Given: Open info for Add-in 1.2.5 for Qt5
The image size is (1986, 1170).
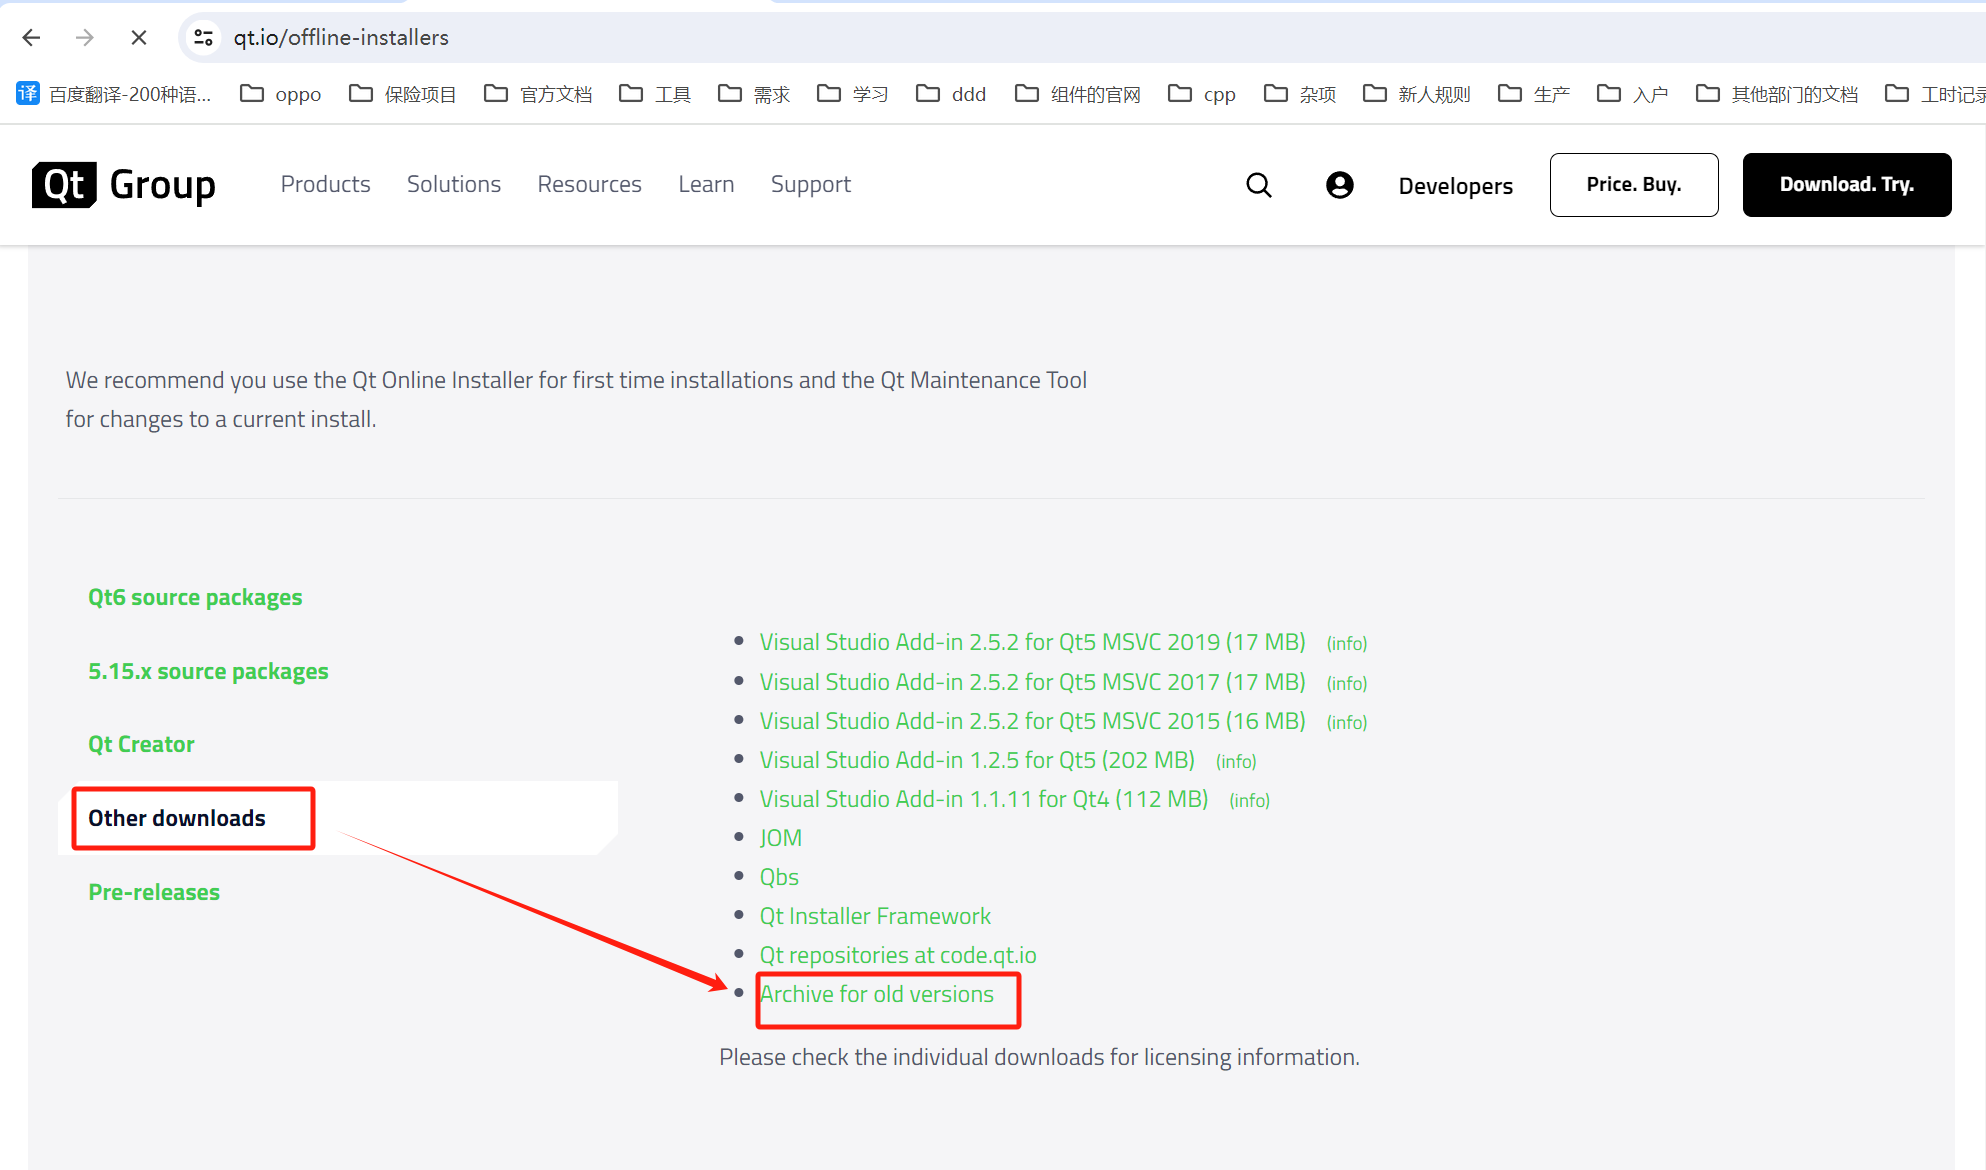Looking at the screenshot, I should point(1236,762).
